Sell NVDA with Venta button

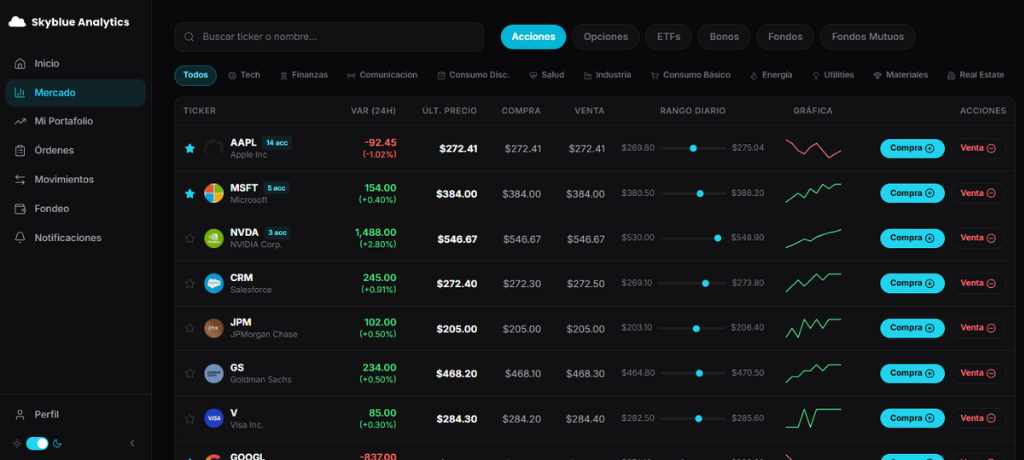click(x=978, y=238)
